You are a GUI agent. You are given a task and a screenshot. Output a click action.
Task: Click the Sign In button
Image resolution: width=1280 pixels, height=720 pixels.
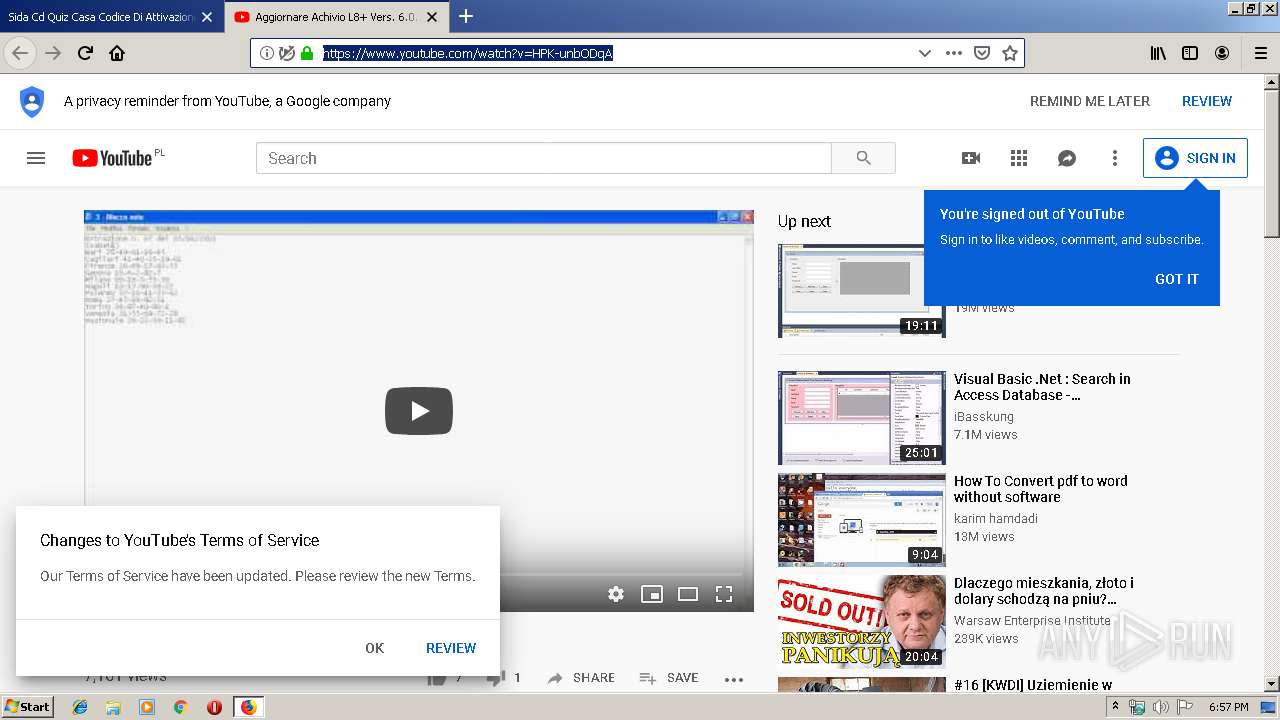coord(1195,158)
